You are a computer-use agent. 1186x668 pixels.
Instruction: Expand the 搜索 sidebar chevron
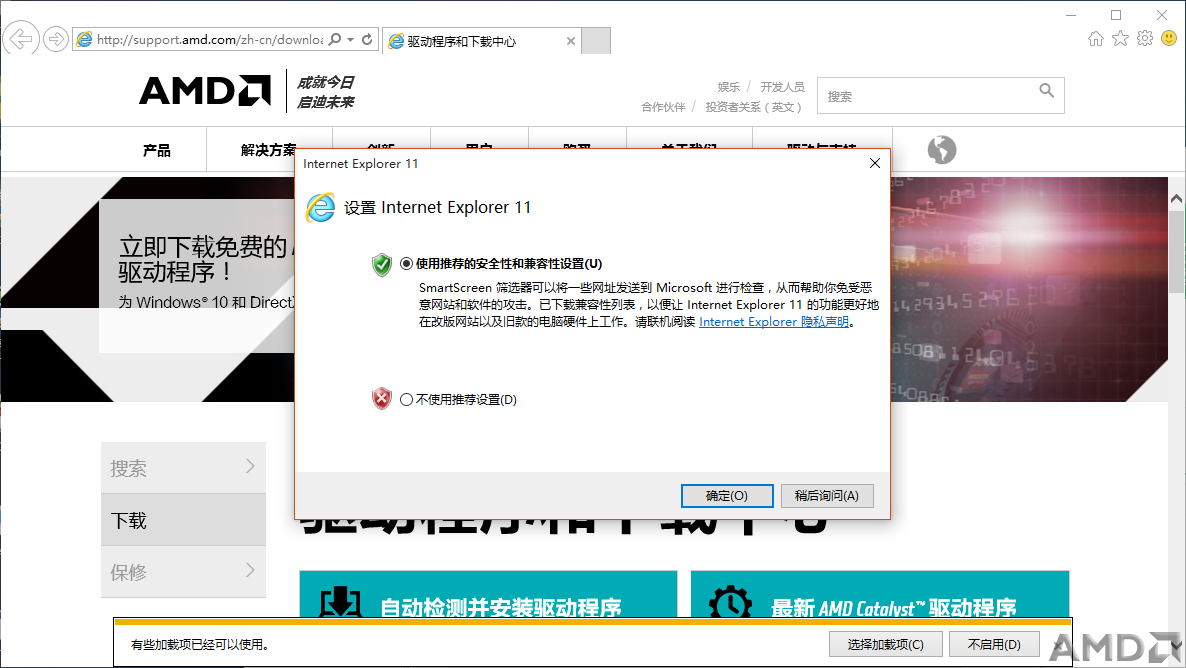pos(250,466)
